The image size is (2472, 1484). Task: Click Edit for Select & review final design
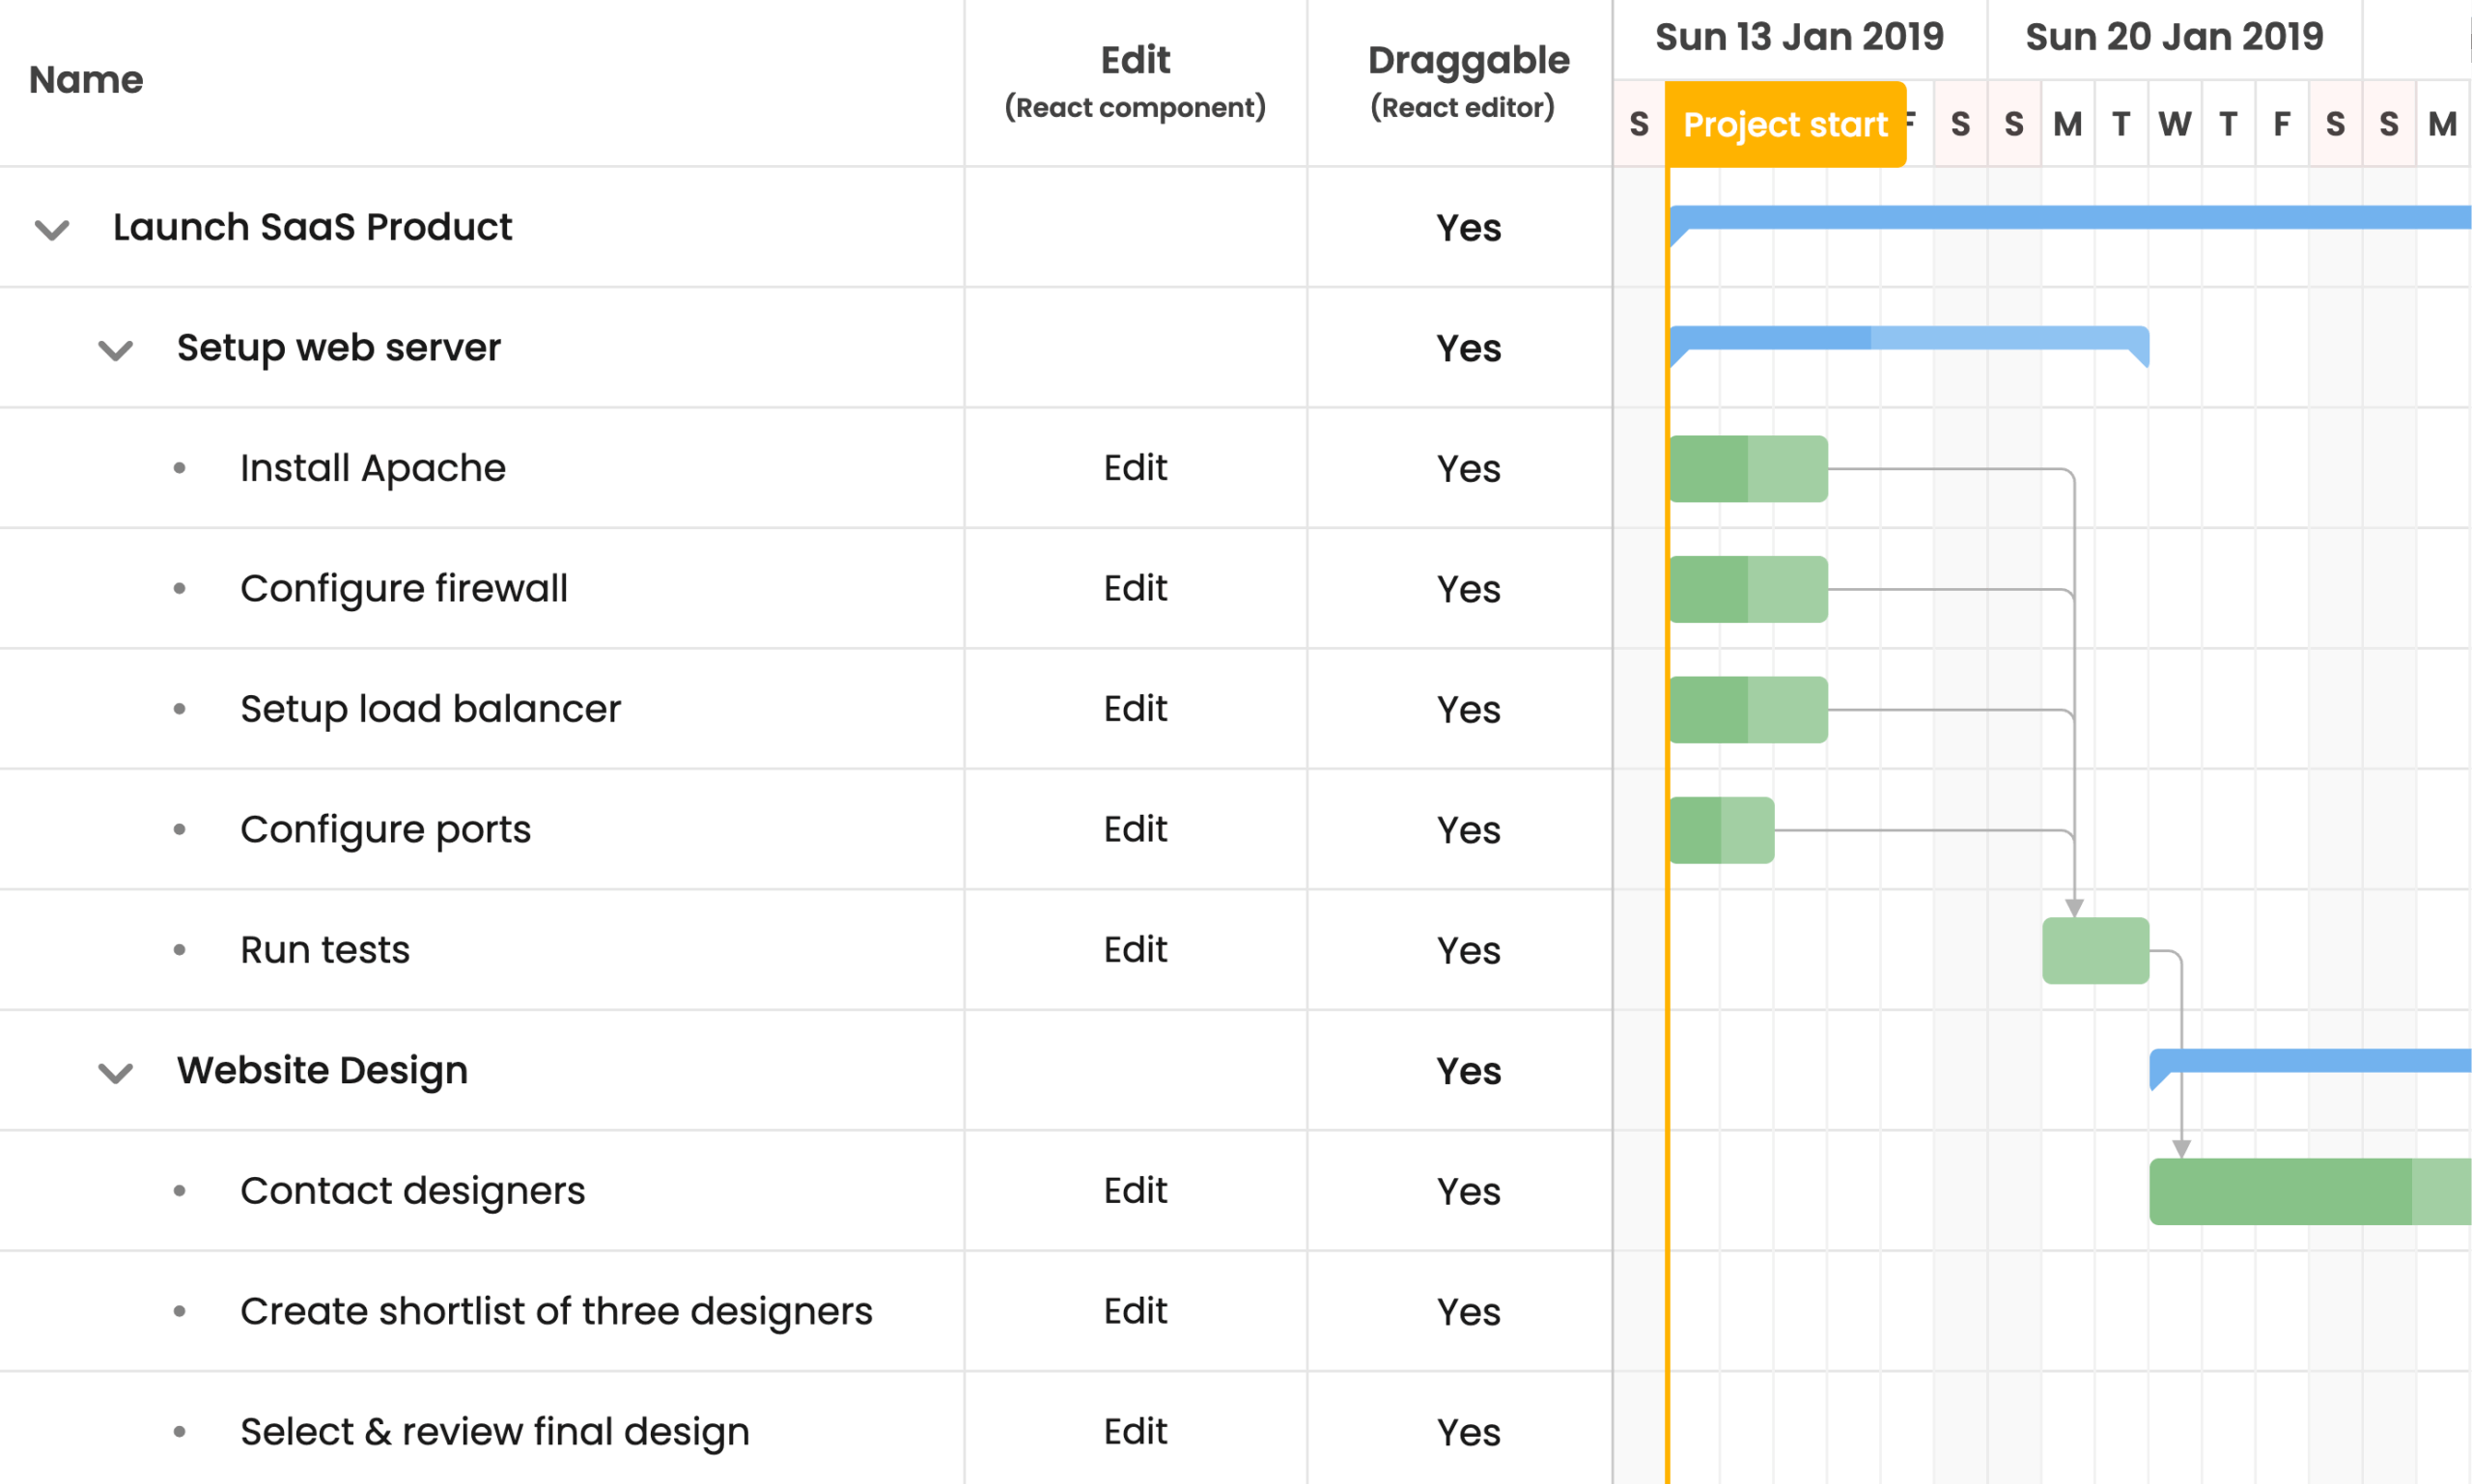tap(1135, 1432)
